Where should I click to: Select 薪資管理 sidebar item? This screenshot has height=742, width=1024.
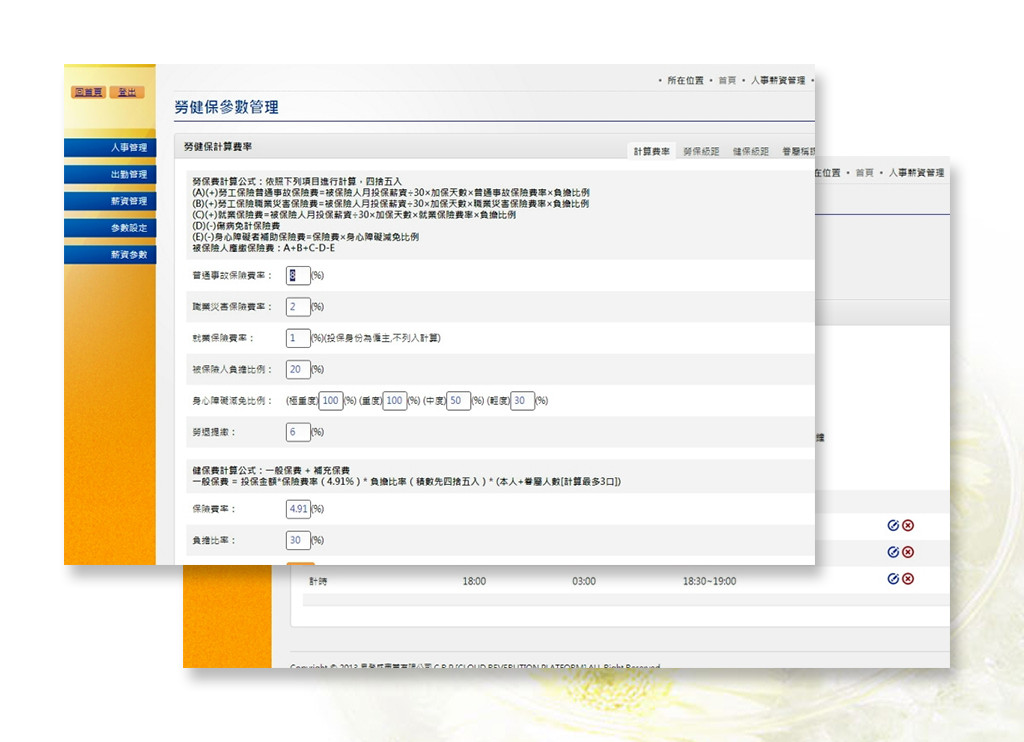pos(110,201)
